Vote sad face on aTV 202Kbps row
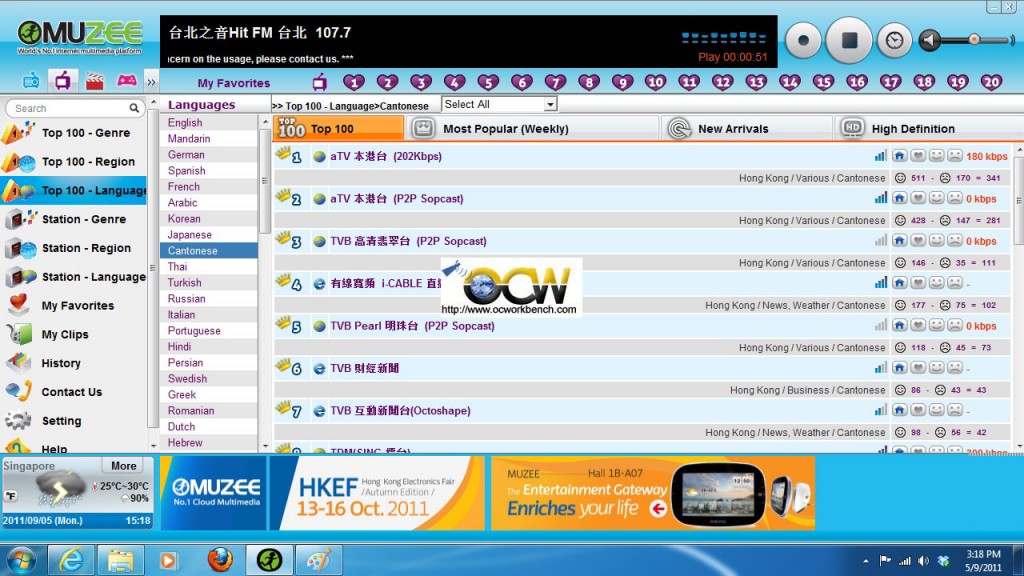Screen dimensions: 1024x576 pyautogui.click(x=954, y=155)
